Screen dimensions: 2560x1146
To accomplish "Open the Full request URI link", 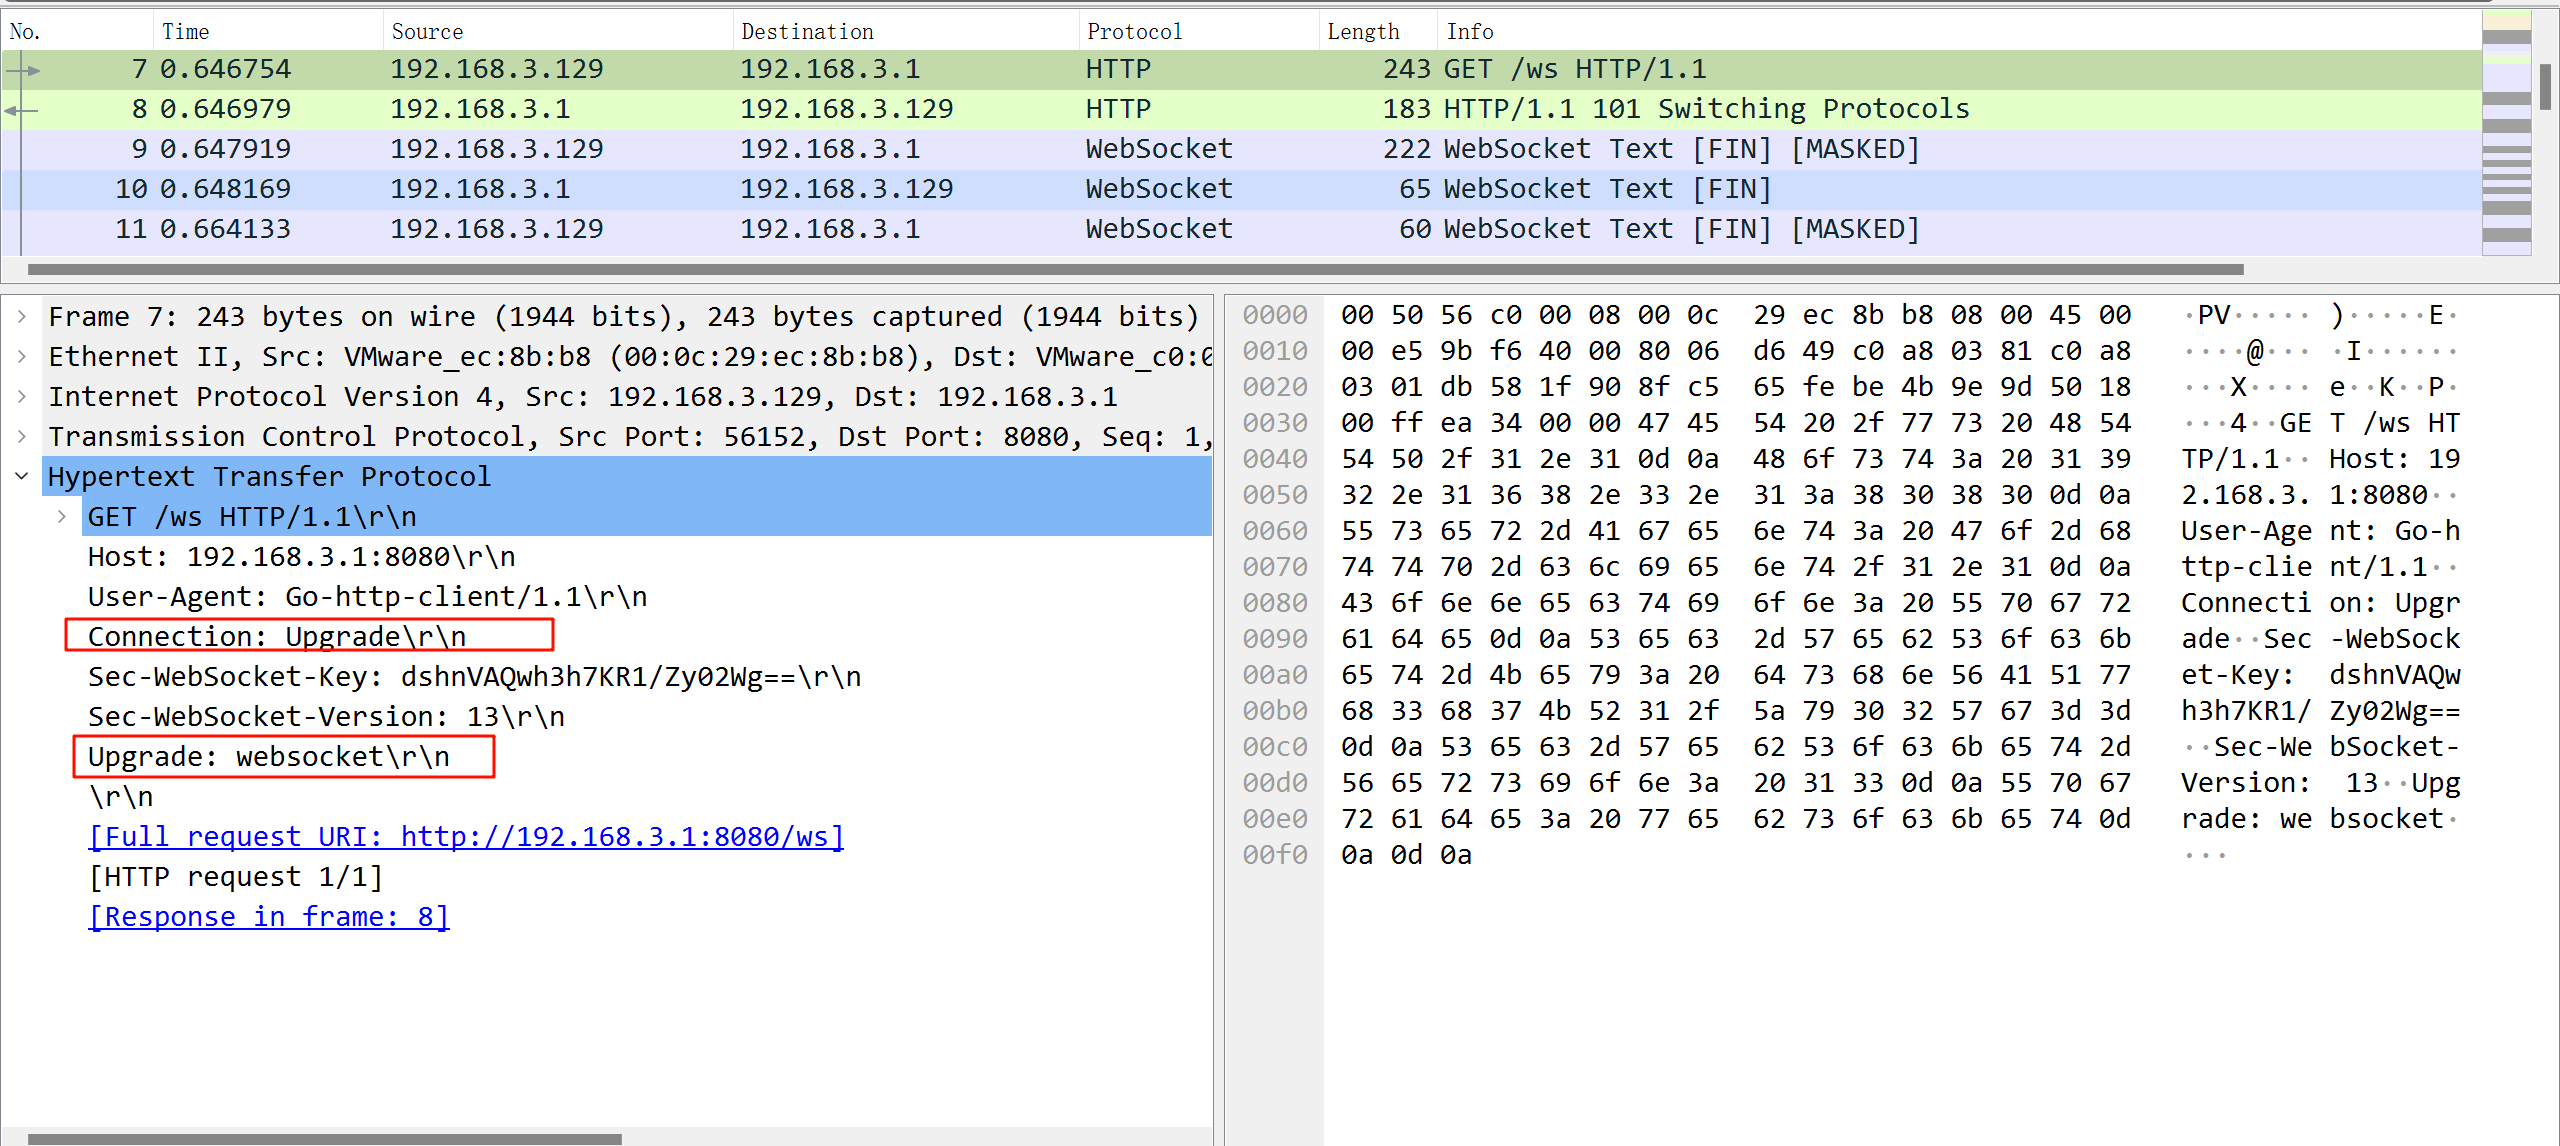I will [466, 837].
